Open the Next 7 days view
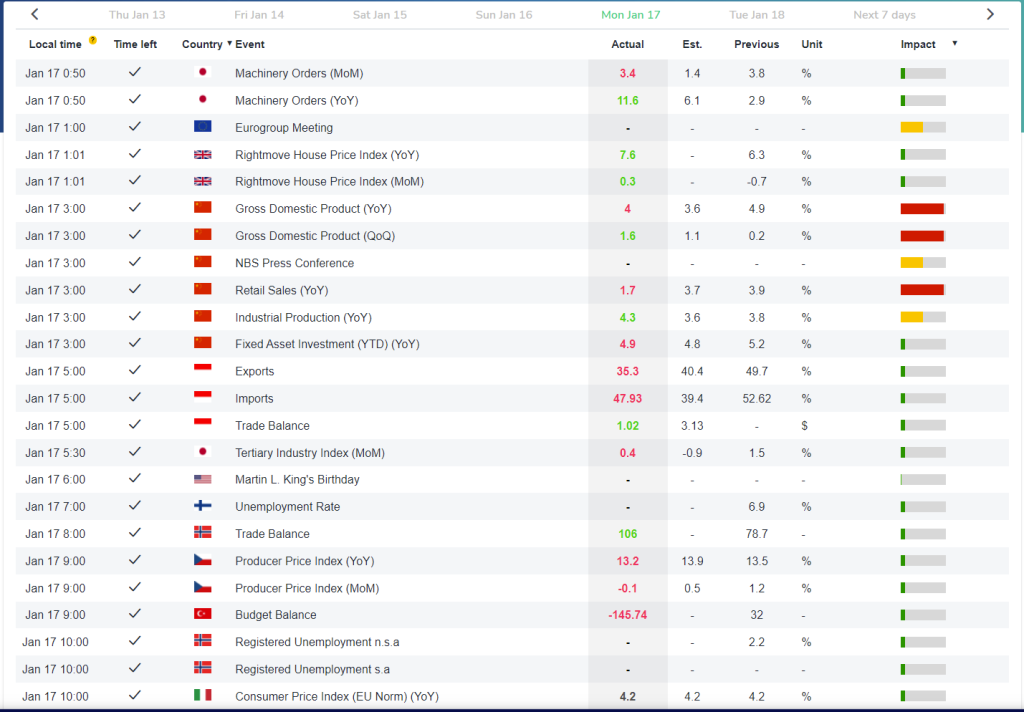The image size is (1024, 712). 884,15
